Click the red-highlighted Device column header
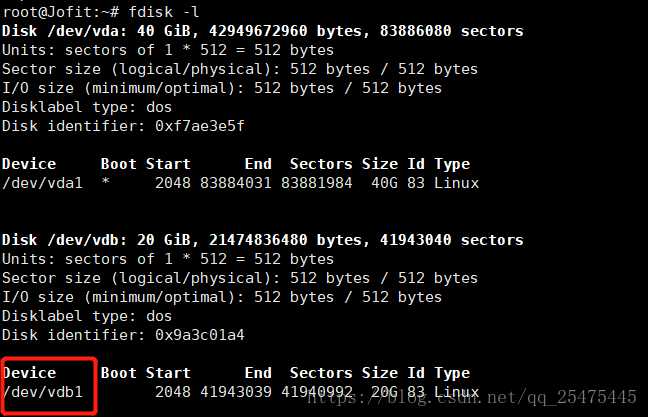 29,373
